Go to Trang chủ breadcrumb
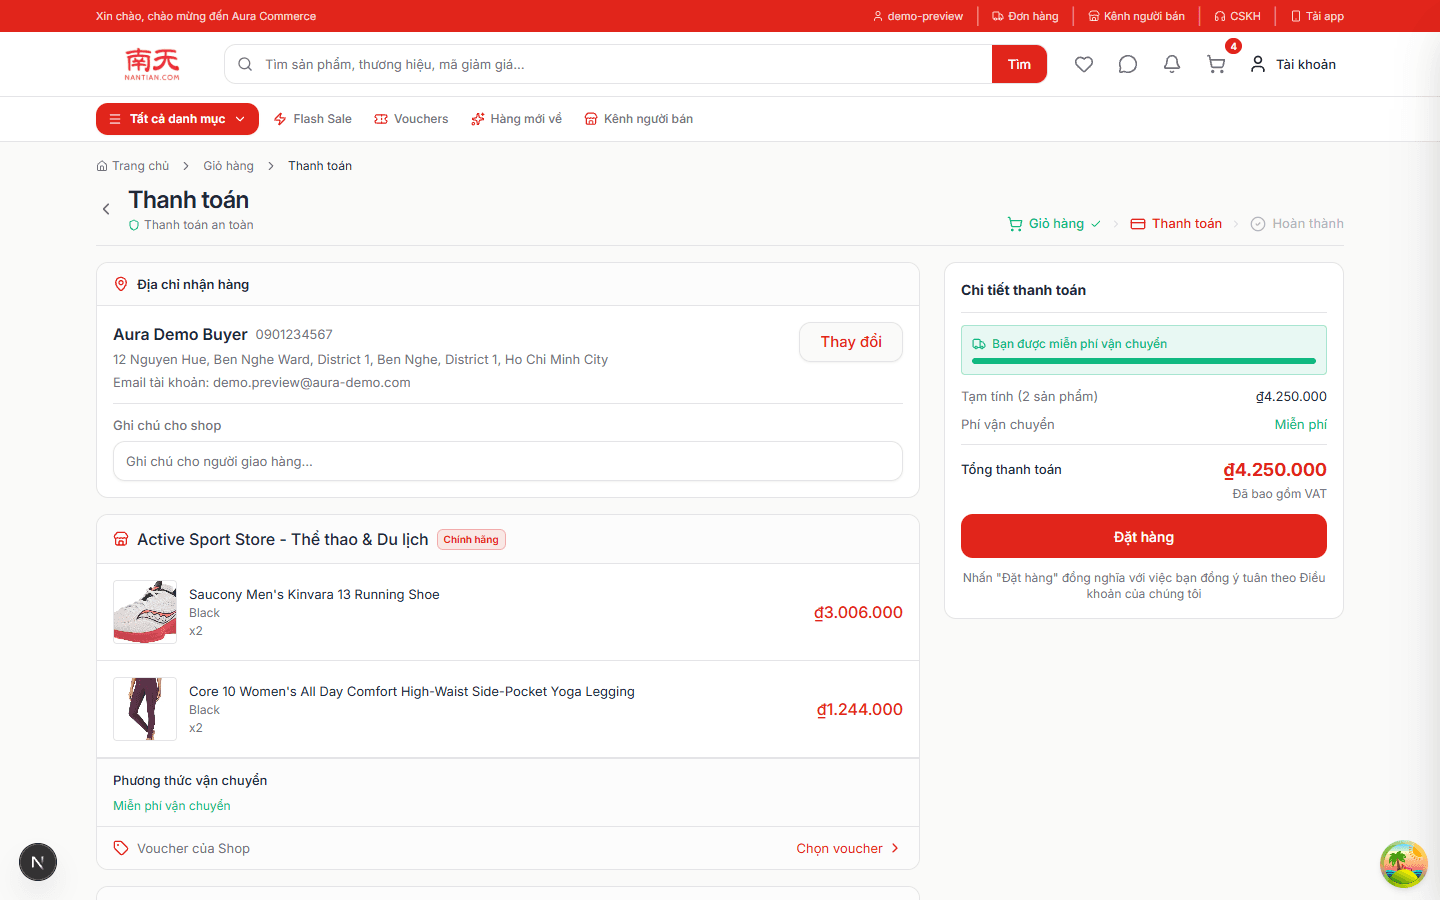The width and height of the screenshot is (1440, 900). (x=133, y=166)
